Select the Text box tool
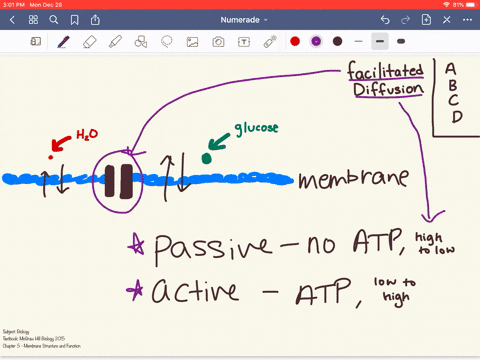The image size is (480, 360). pyautogui.click(x=244, y=42)
